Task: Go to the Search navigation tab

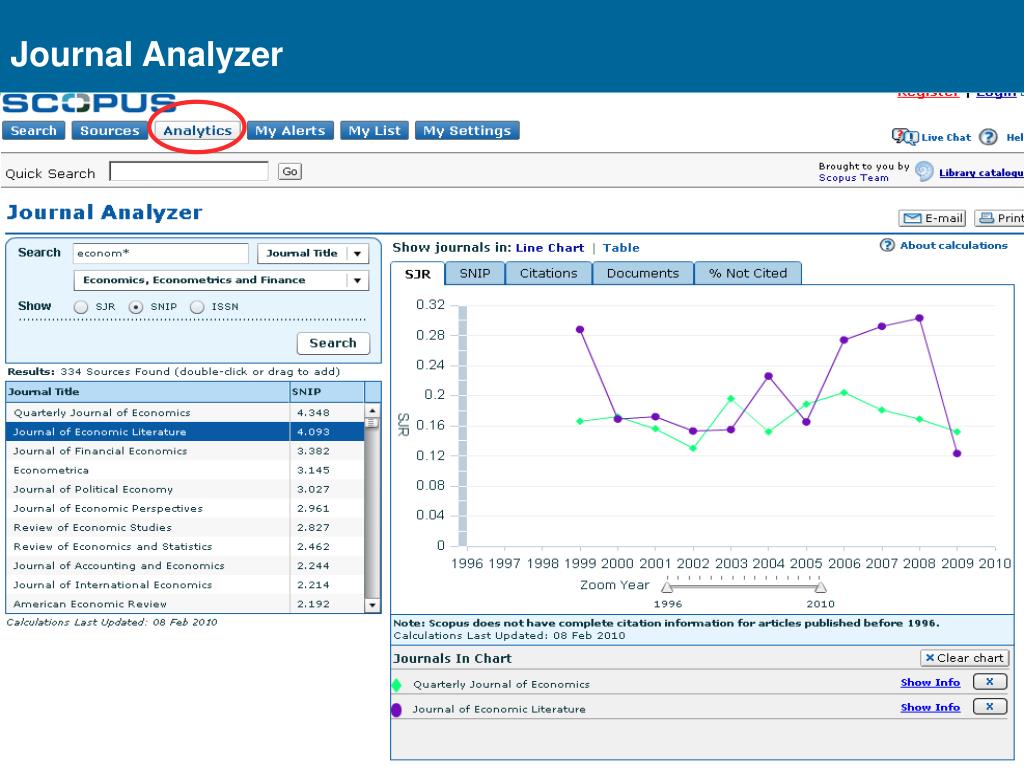Action: click(34, 131)
